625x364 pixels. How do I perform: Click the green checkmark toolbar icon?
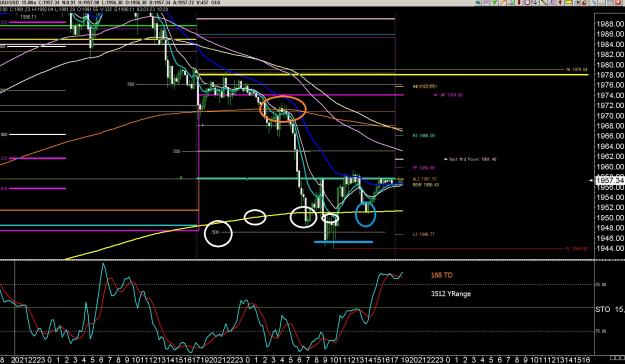494,2
